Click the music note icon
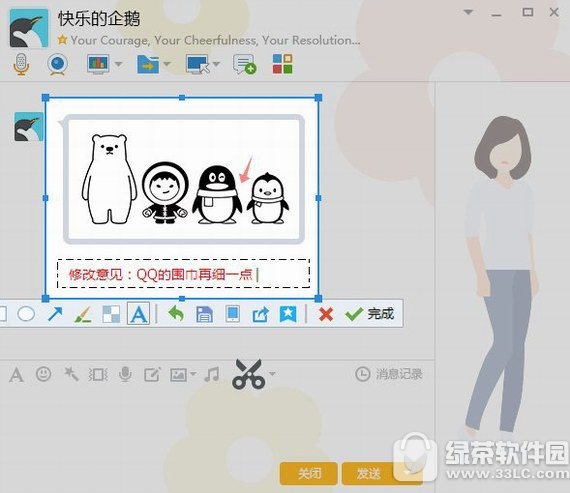This screenshot has height=493, width=570. click(212, 374)
